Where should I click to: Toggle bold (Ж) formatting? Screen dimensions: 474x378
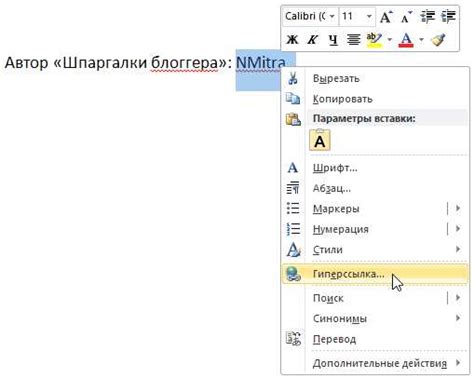coord(292,40)
